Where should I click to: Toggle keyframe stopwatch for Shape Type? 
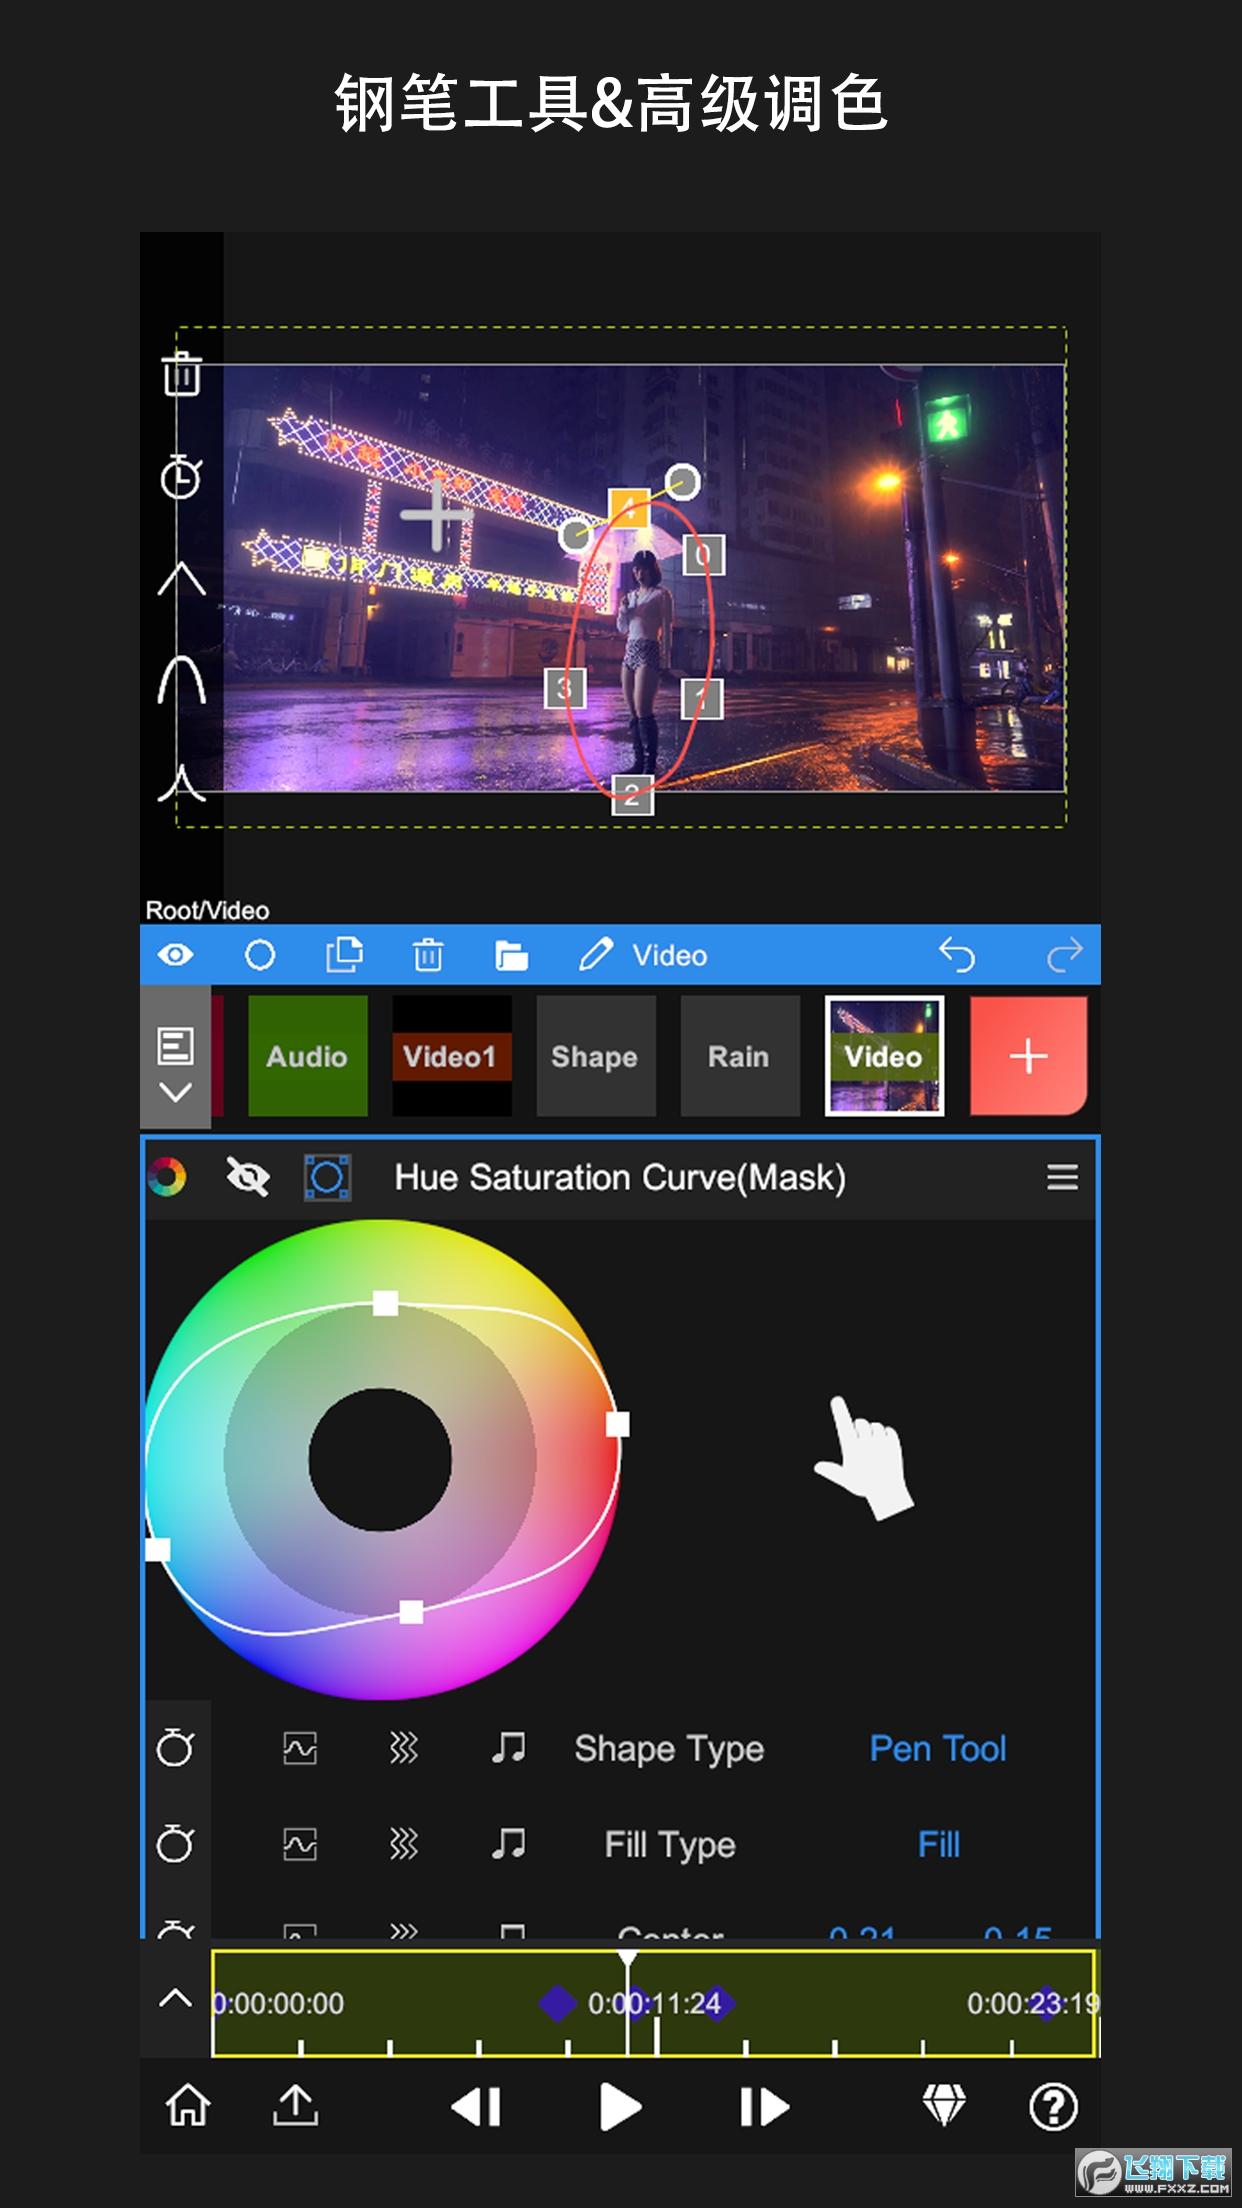(x=175, y=1748)
